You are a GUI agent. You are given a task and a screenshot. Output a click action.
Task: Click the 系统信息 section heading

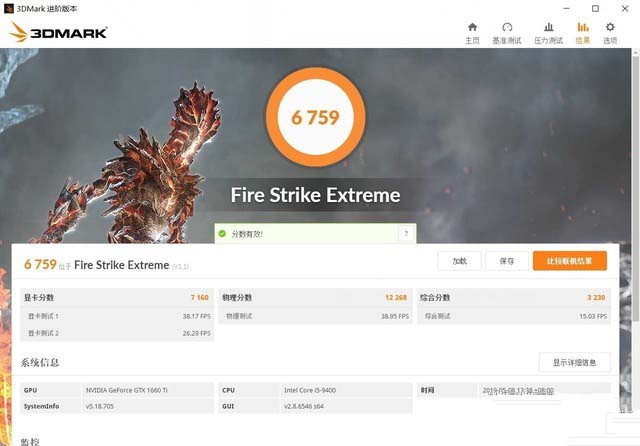[x=40, y=362]
